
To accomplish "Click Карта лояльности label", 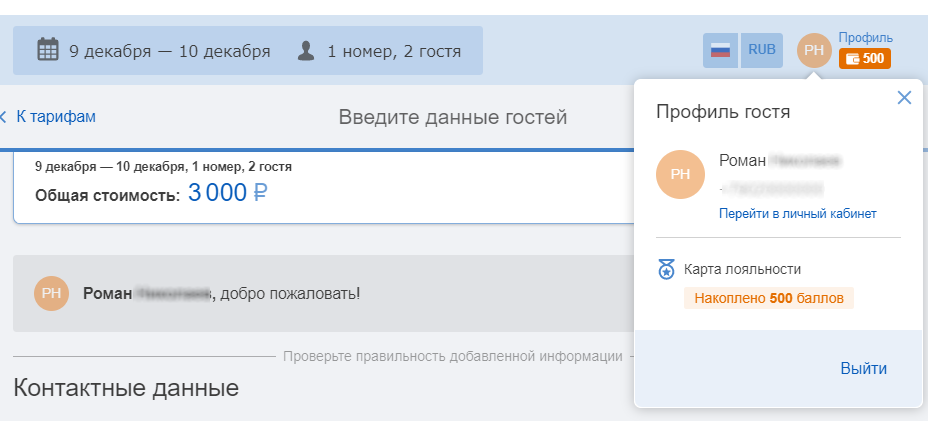I will pyautogui.click(x=742, y=269).
